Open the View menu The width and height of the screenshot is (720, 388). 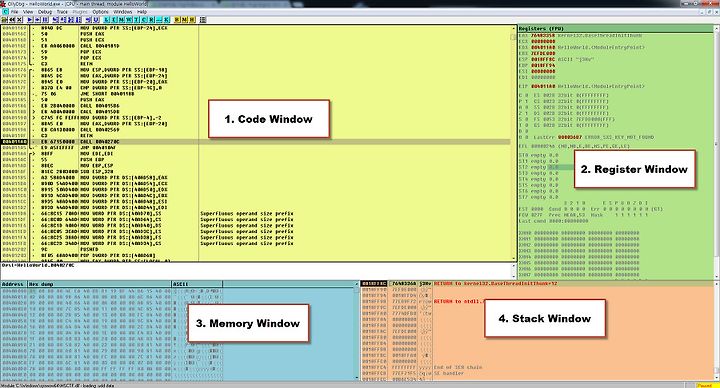pos(28,12)
